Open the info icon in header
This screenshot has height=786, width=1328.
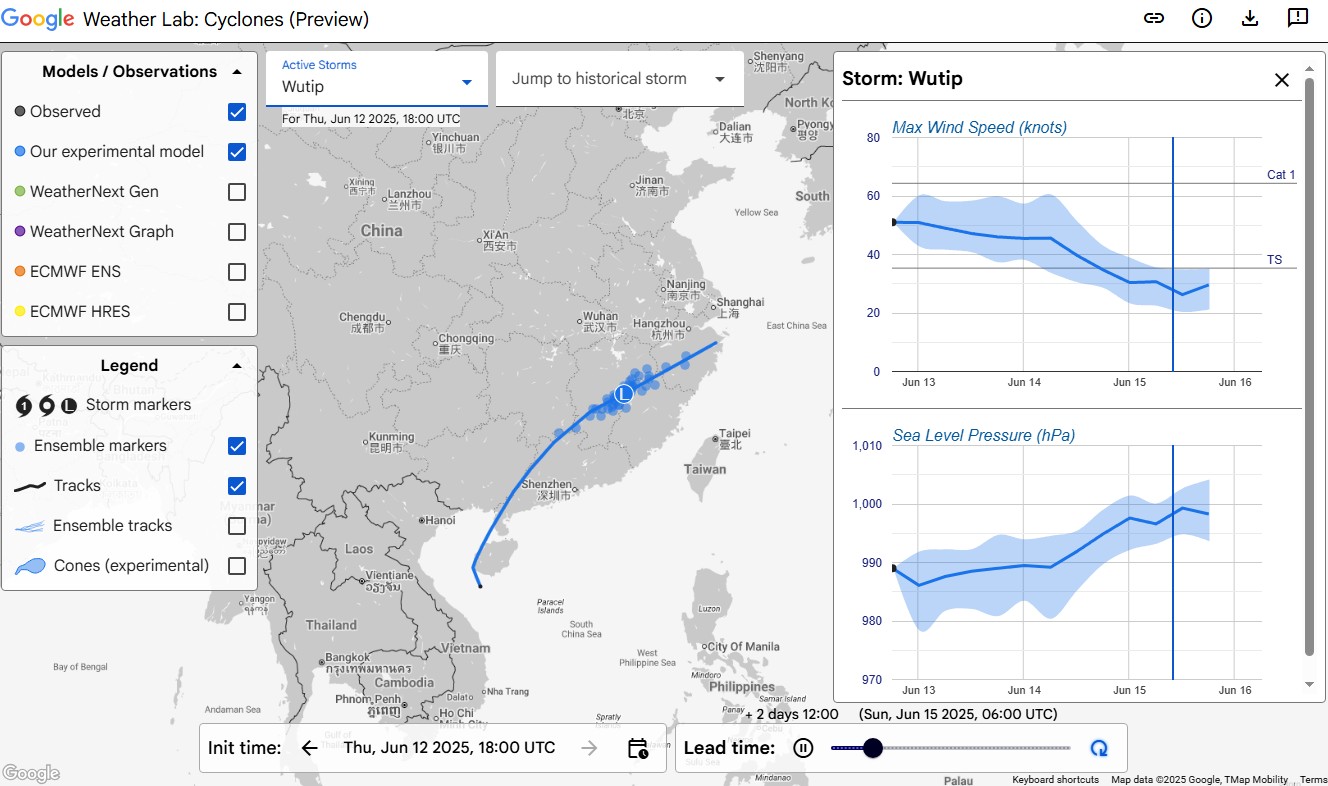click(x=1202, y=19)
